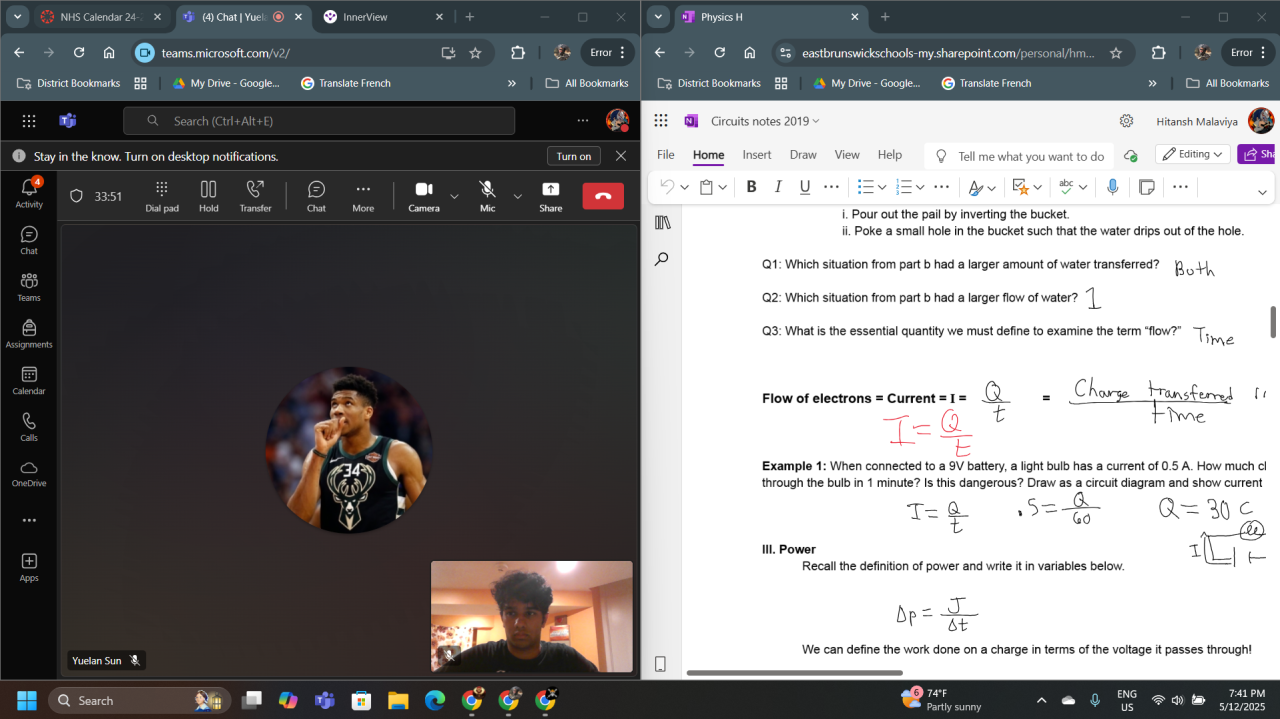Click Turn on for desktop notifications
Image resolution: width=1280 pixels, height=719 pixels.
[x=574, y=156]
